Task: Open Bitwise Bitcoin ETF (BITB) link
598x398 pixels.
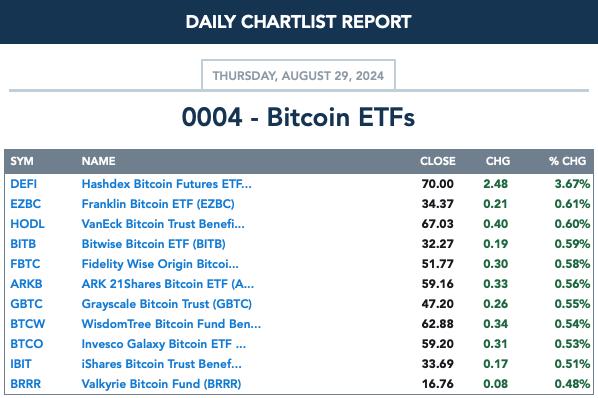Action: [x=153, y=244]
